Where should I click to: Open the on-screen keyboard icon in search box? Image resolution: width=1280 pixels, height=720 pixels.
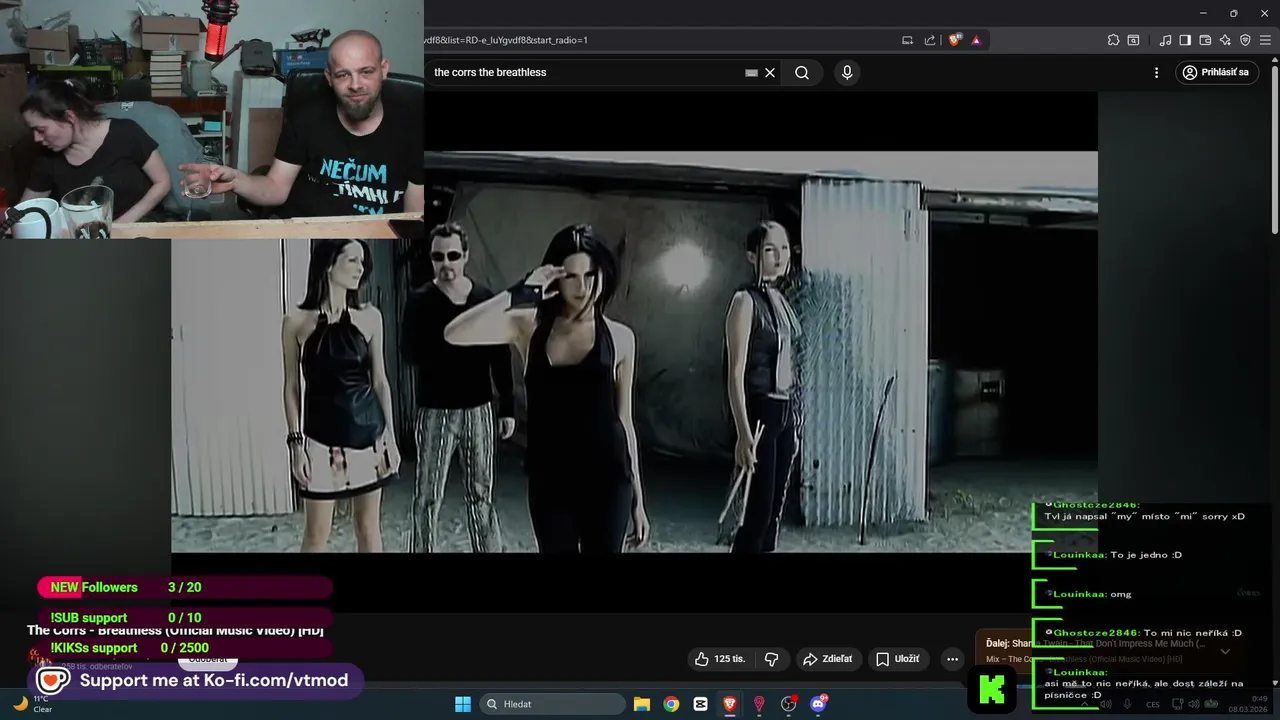pos(751,73)
